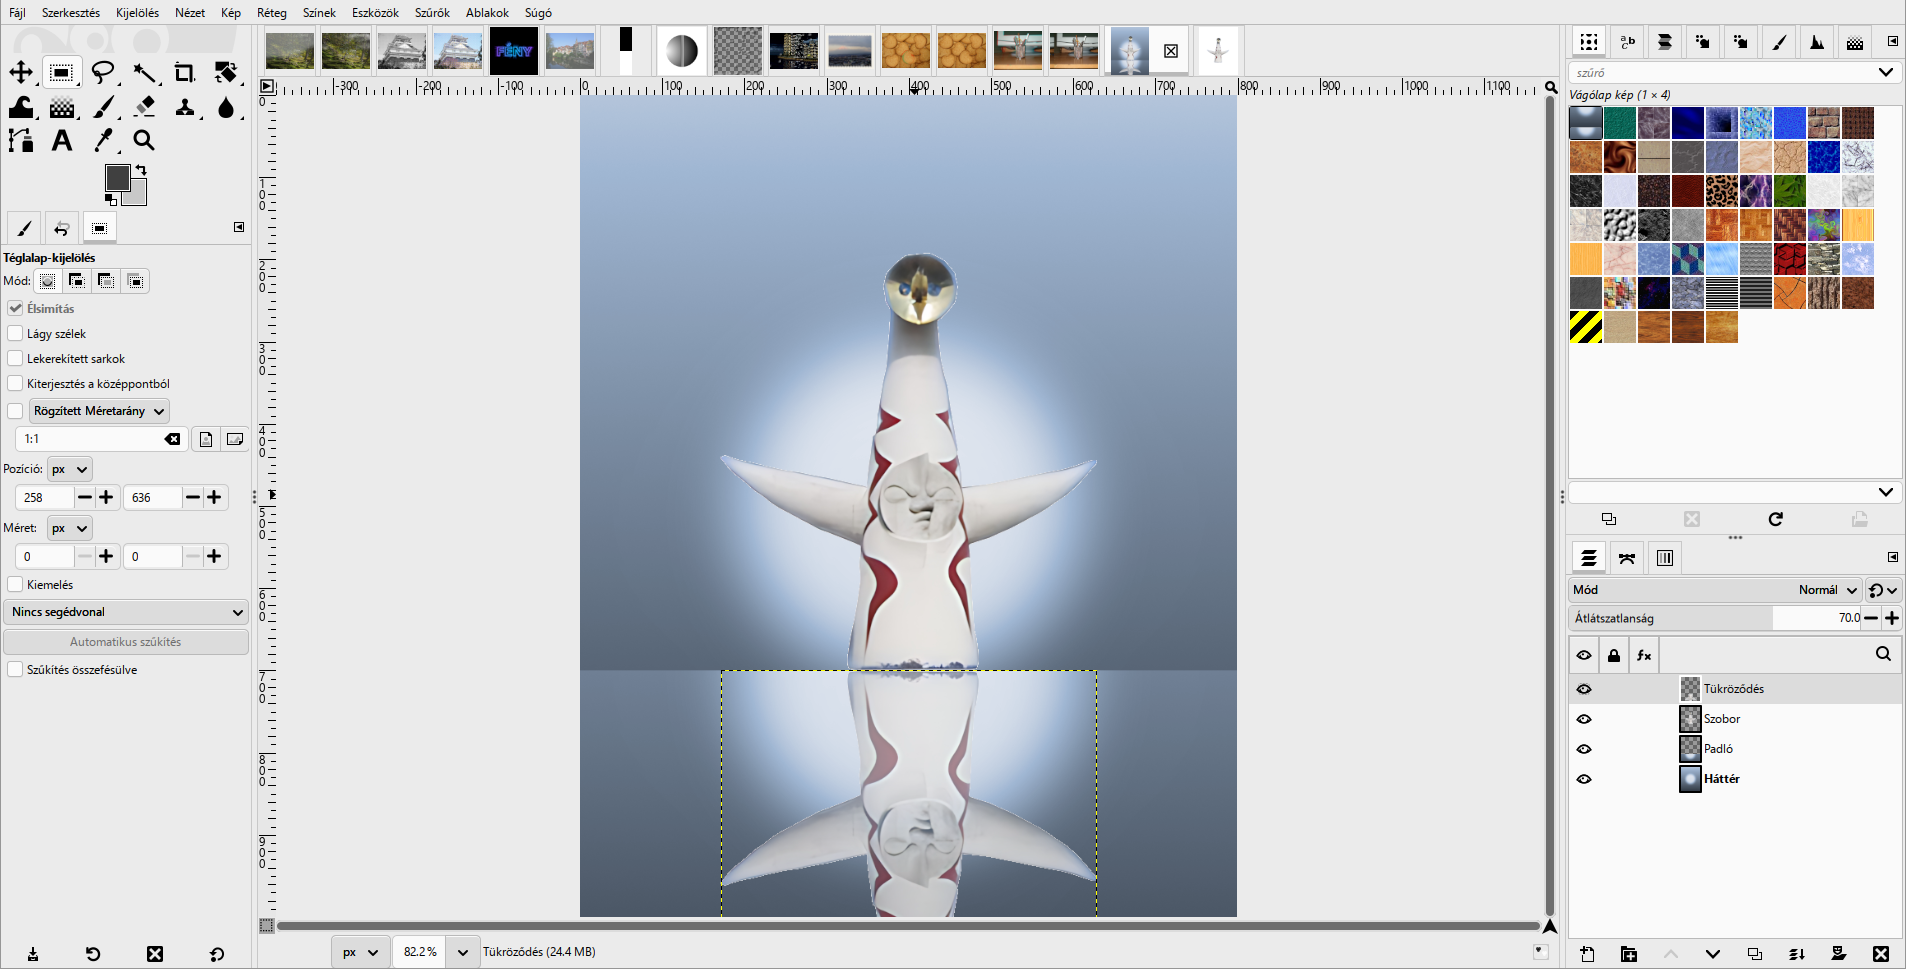The width and height of the screenshot is (1906, 969).
Task: Click the Automatikus szűkítés button
Action: [x=126, y=642]
